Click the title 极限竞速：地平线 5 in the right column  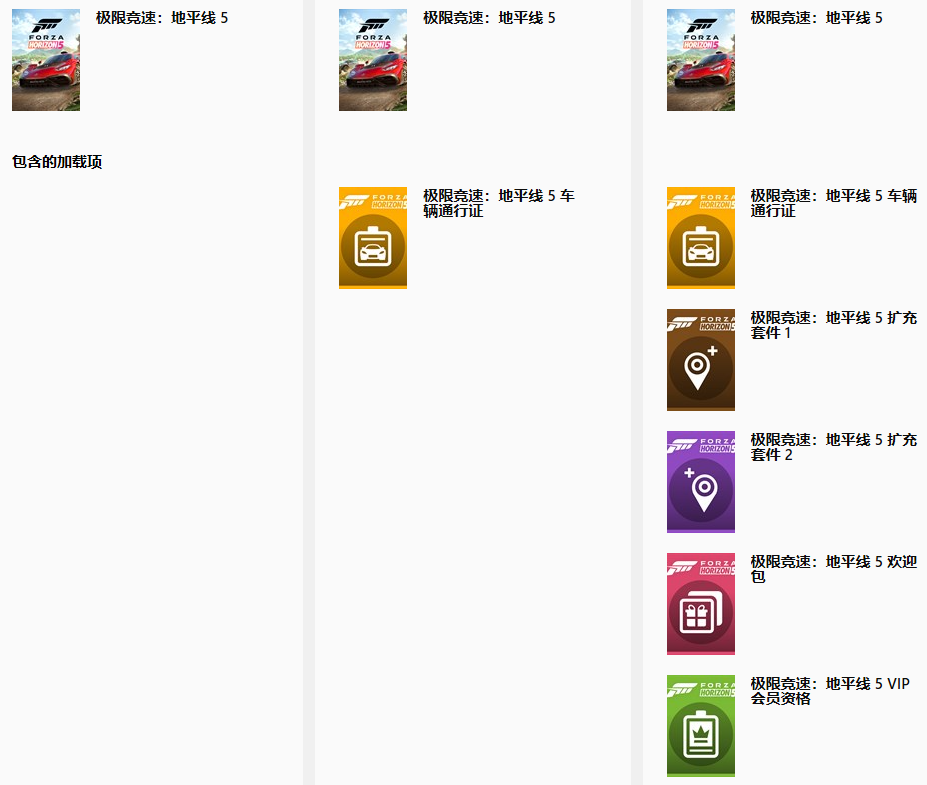tap(816, 18)
